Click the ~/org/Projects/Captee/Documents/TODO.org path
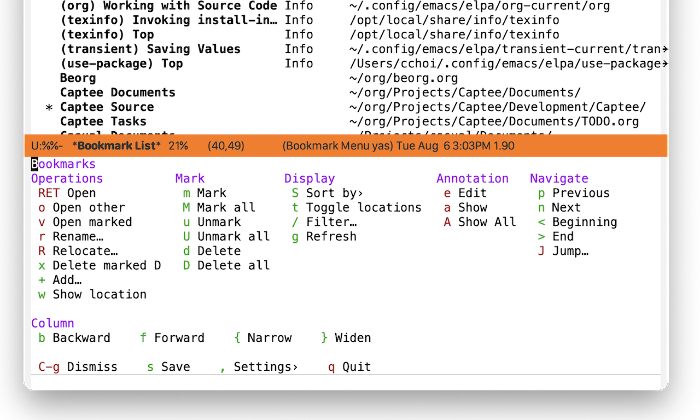The height and width of the screenshot is (420, 700). tap(494, 121)
